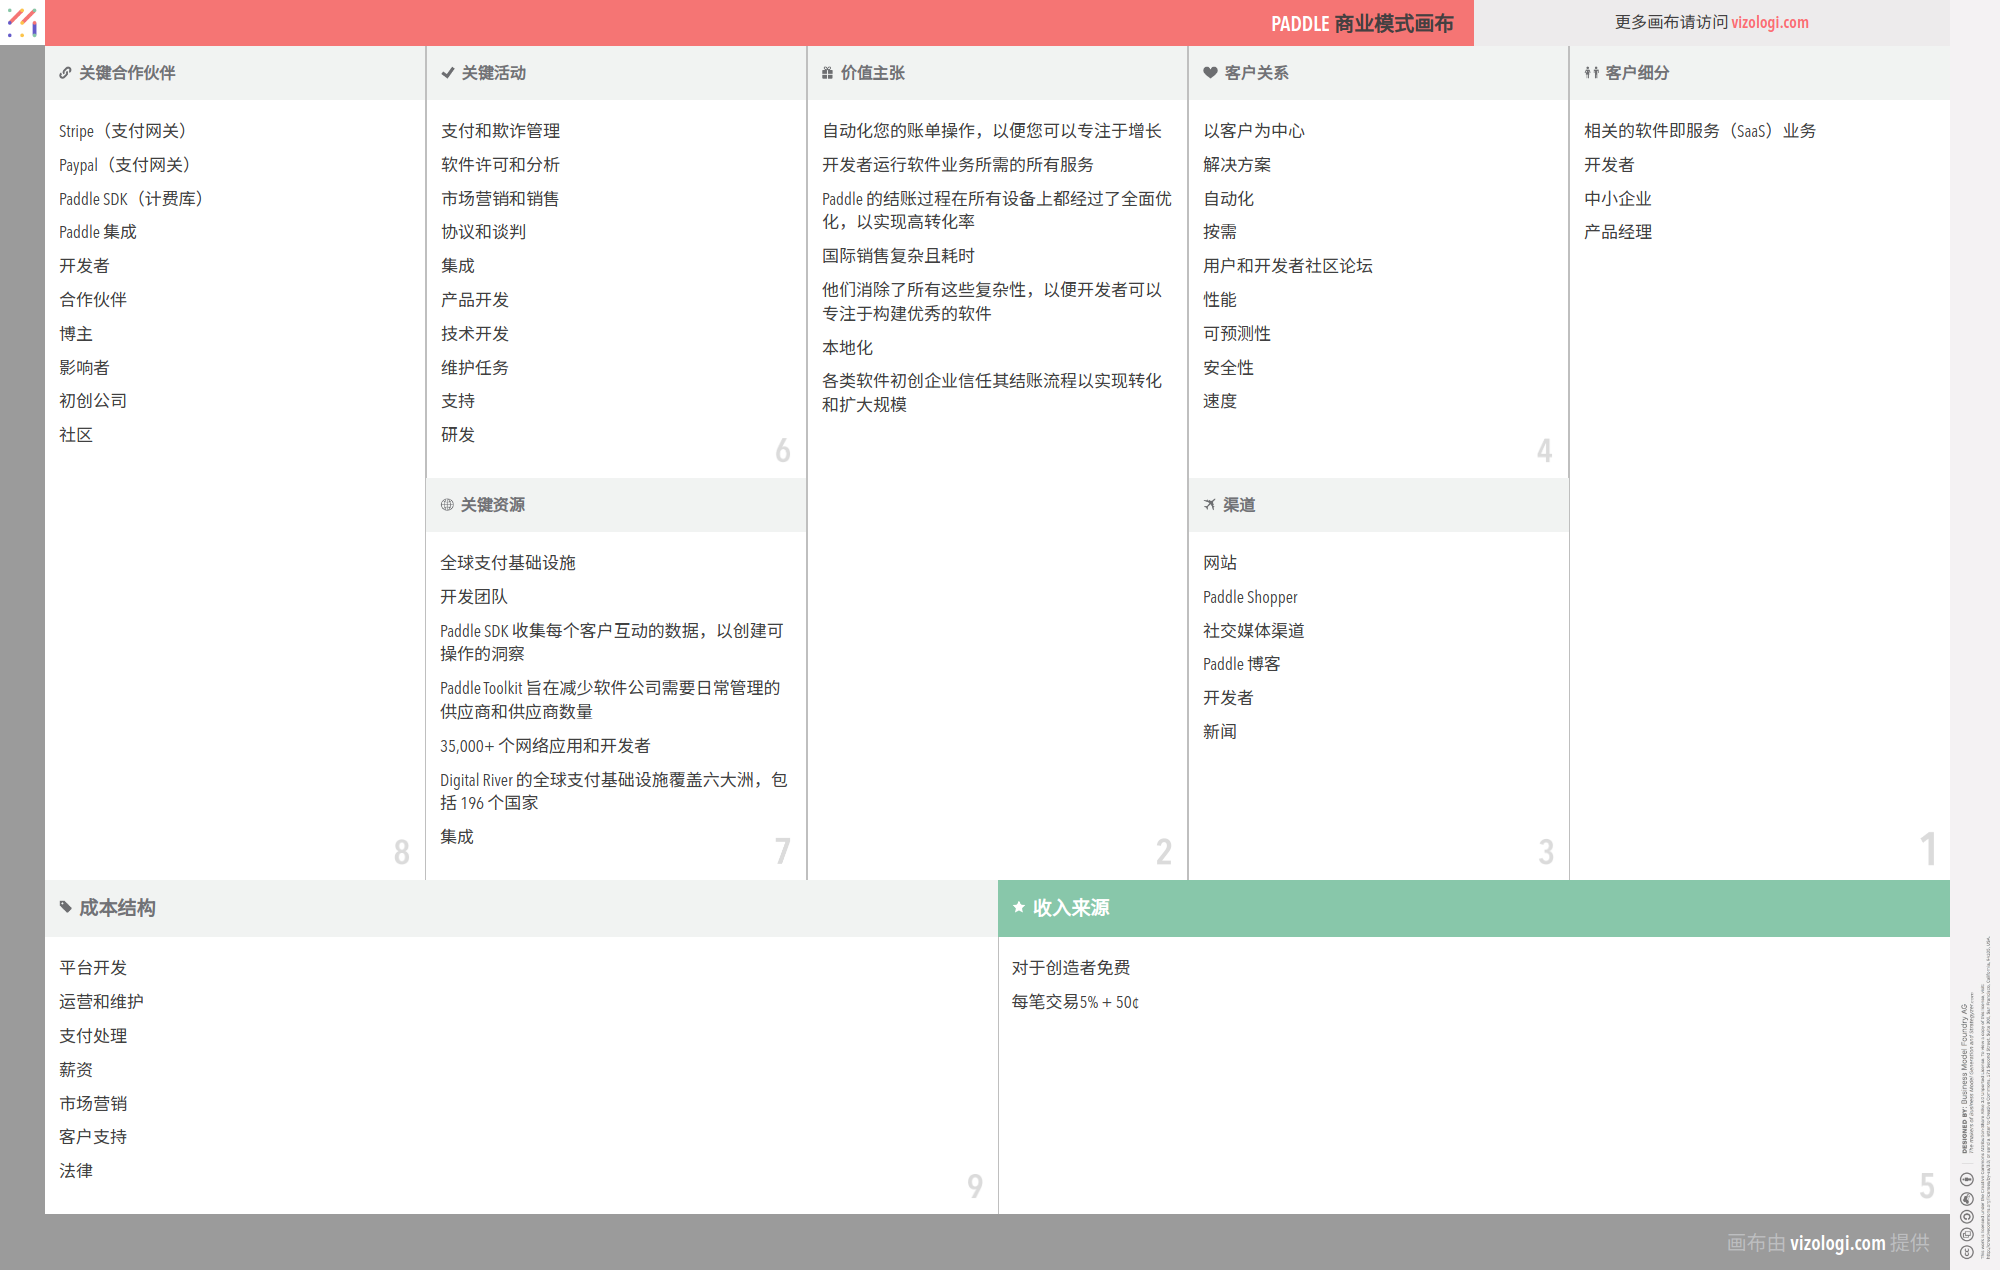The width and height of the screenshot is (2000, 1270).
Task: Click the gift icon in the 价值主张 header
Action: pos(826,72)
